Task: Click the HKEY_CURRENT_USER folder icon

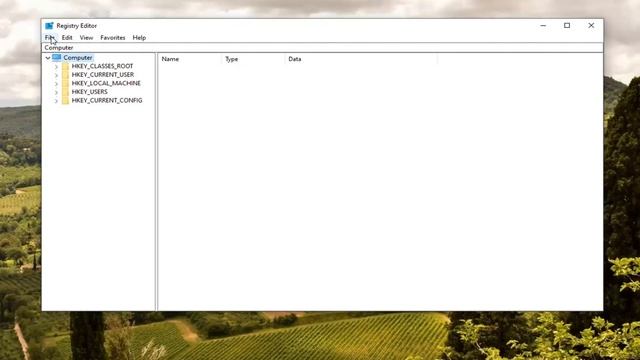Action: coord(65,75)
